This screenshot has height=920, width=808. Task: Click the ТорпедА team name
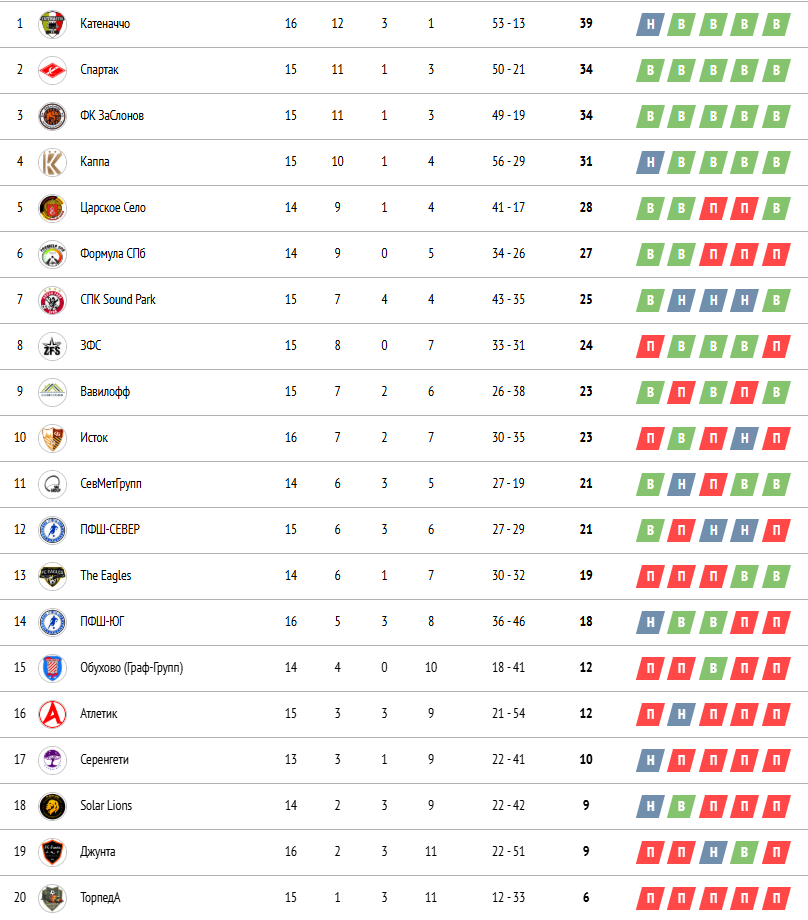[100, 898]
